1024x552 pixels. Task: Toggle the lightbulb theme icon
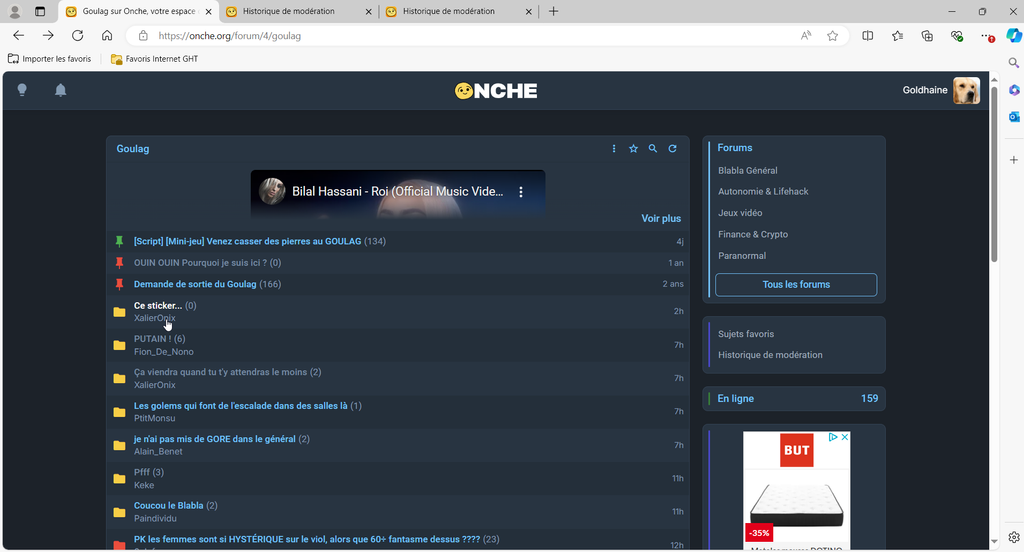[x=22, y=90]
